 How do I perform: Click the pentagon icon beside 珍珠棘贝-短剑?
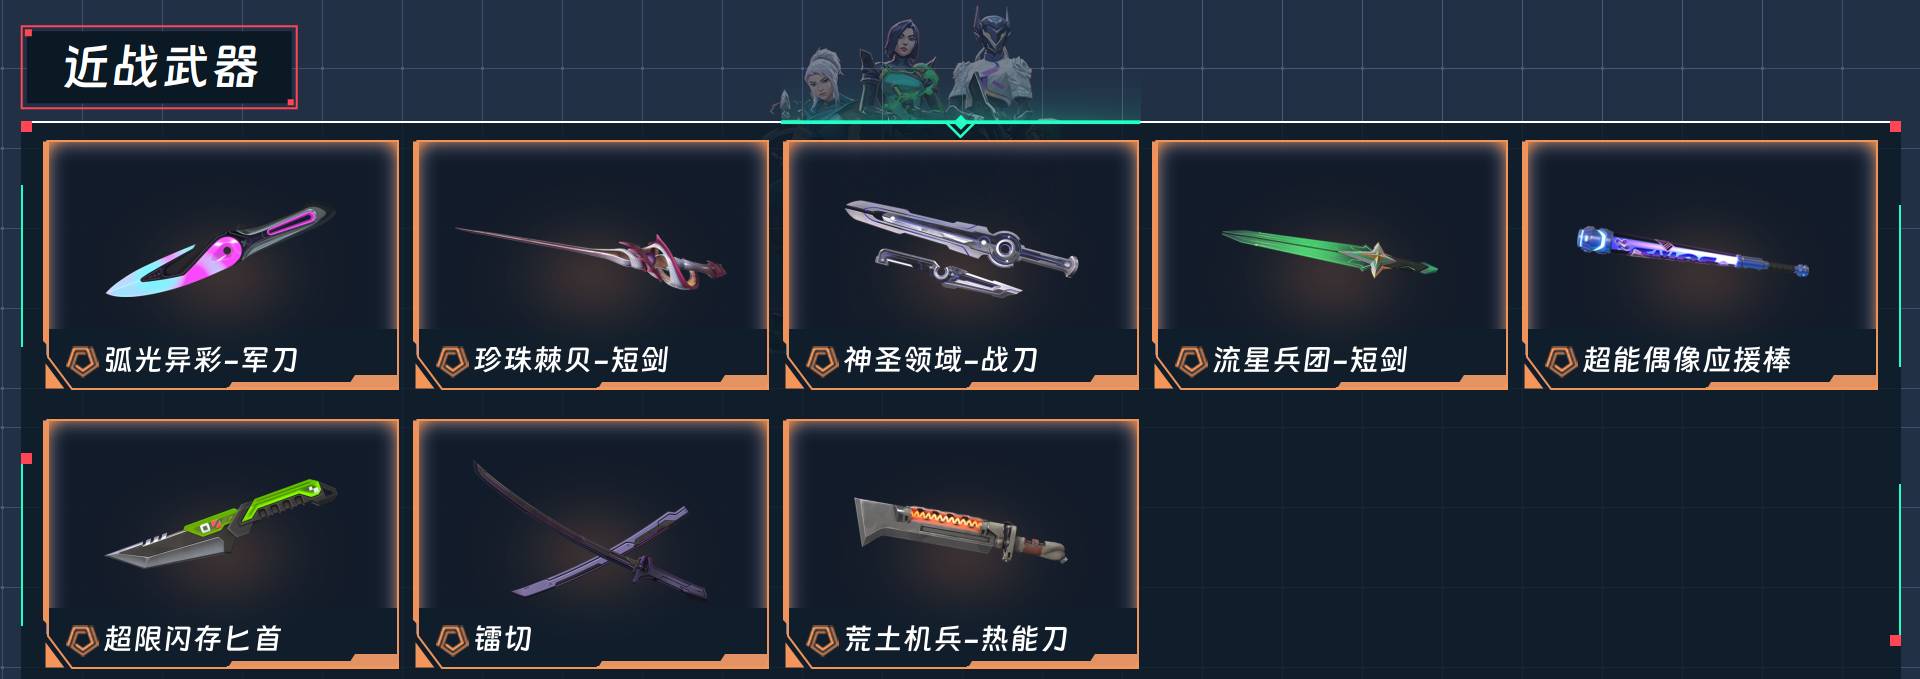[x=452, y=360]
